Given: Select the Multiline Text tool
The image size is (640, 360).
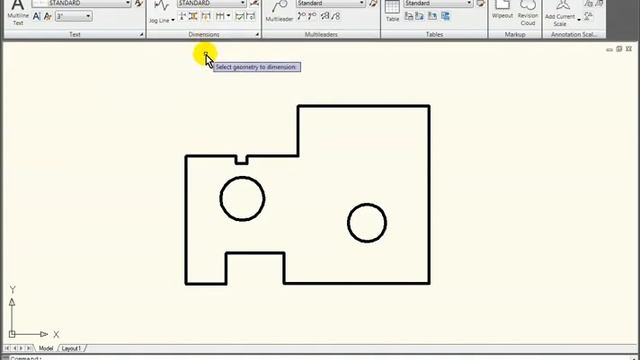Looking at the screenshot, I should point(18,13).
